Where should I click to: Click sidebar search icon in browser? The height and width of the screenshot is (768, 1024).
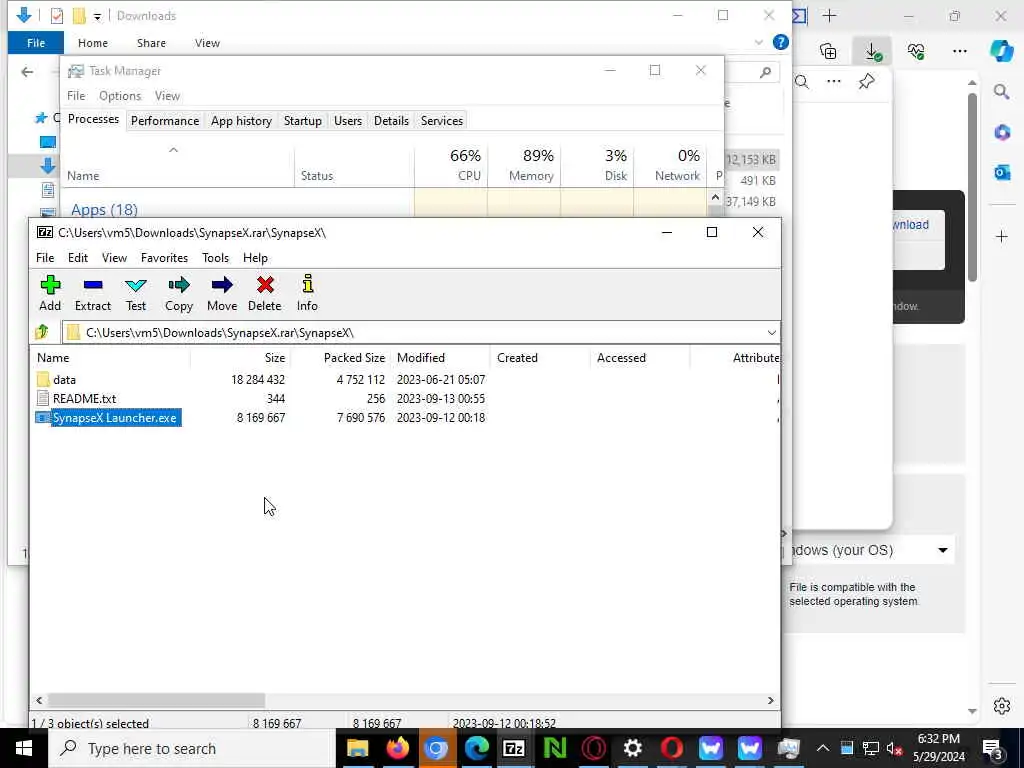click(x=1002, y=92)
